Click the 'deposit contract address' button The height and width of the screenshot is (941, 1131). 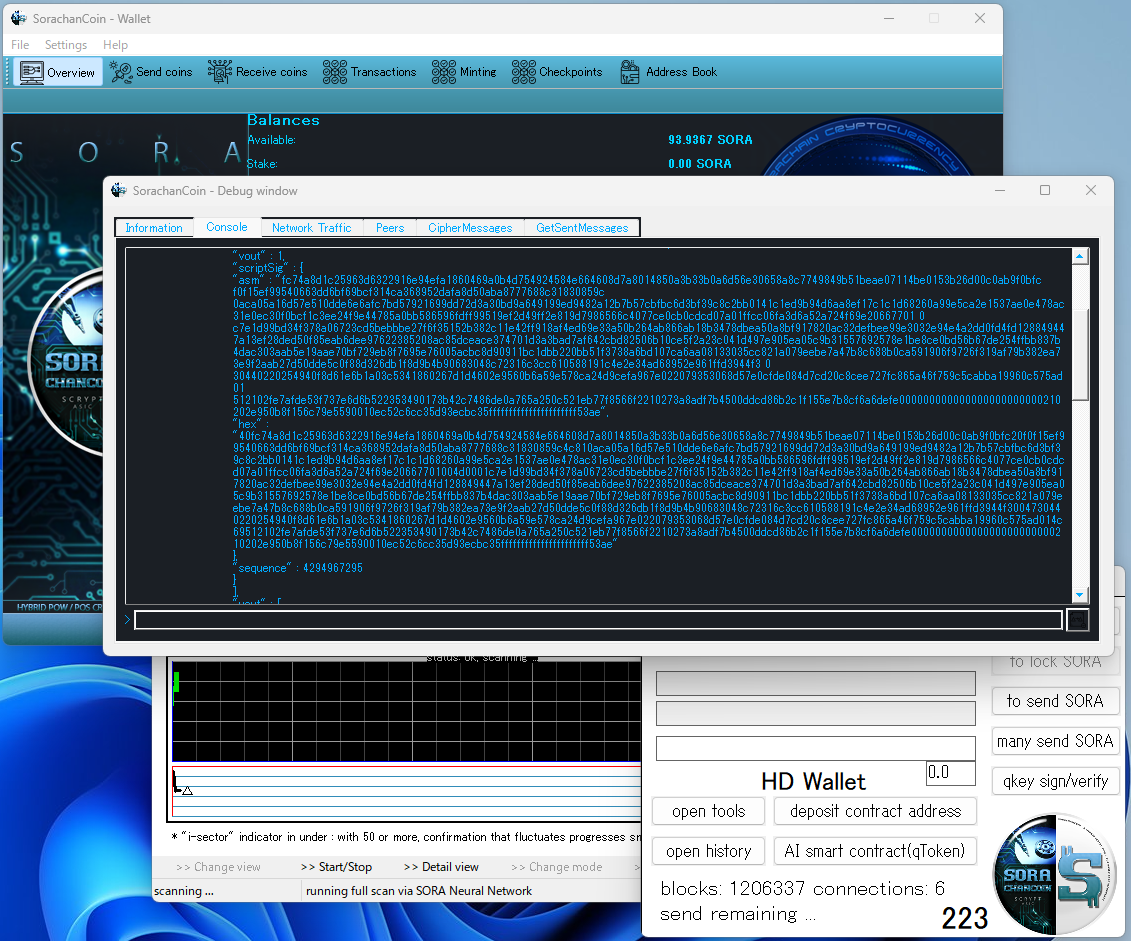pos(875,811)
